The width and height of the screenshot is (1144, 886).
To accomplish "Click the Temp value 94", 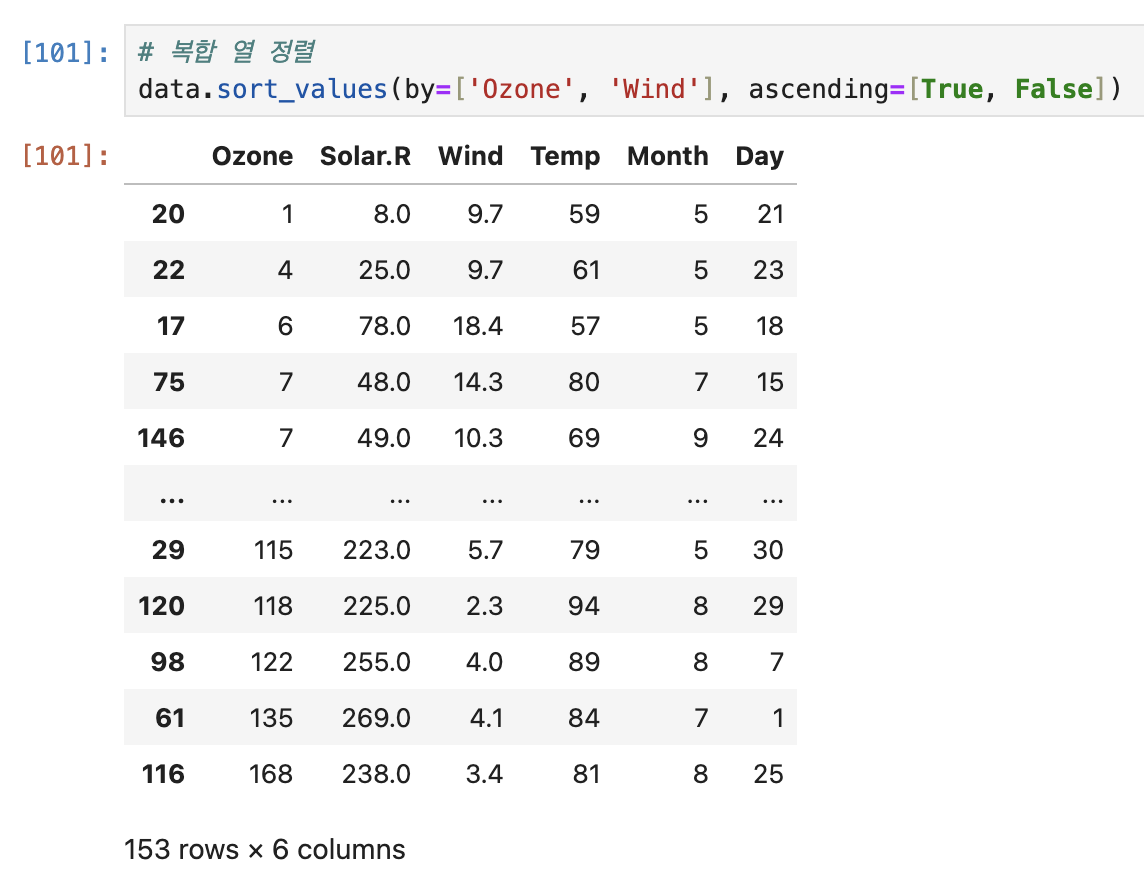I will coord(584,606).
